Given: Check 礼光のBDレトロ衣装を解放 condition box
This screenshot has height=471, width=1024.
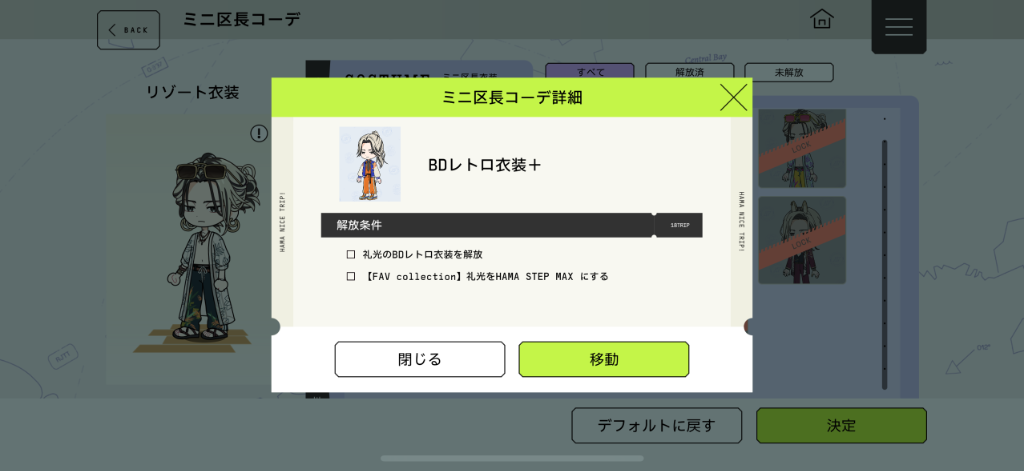Looking at the screenshot, I should (351, 254).
